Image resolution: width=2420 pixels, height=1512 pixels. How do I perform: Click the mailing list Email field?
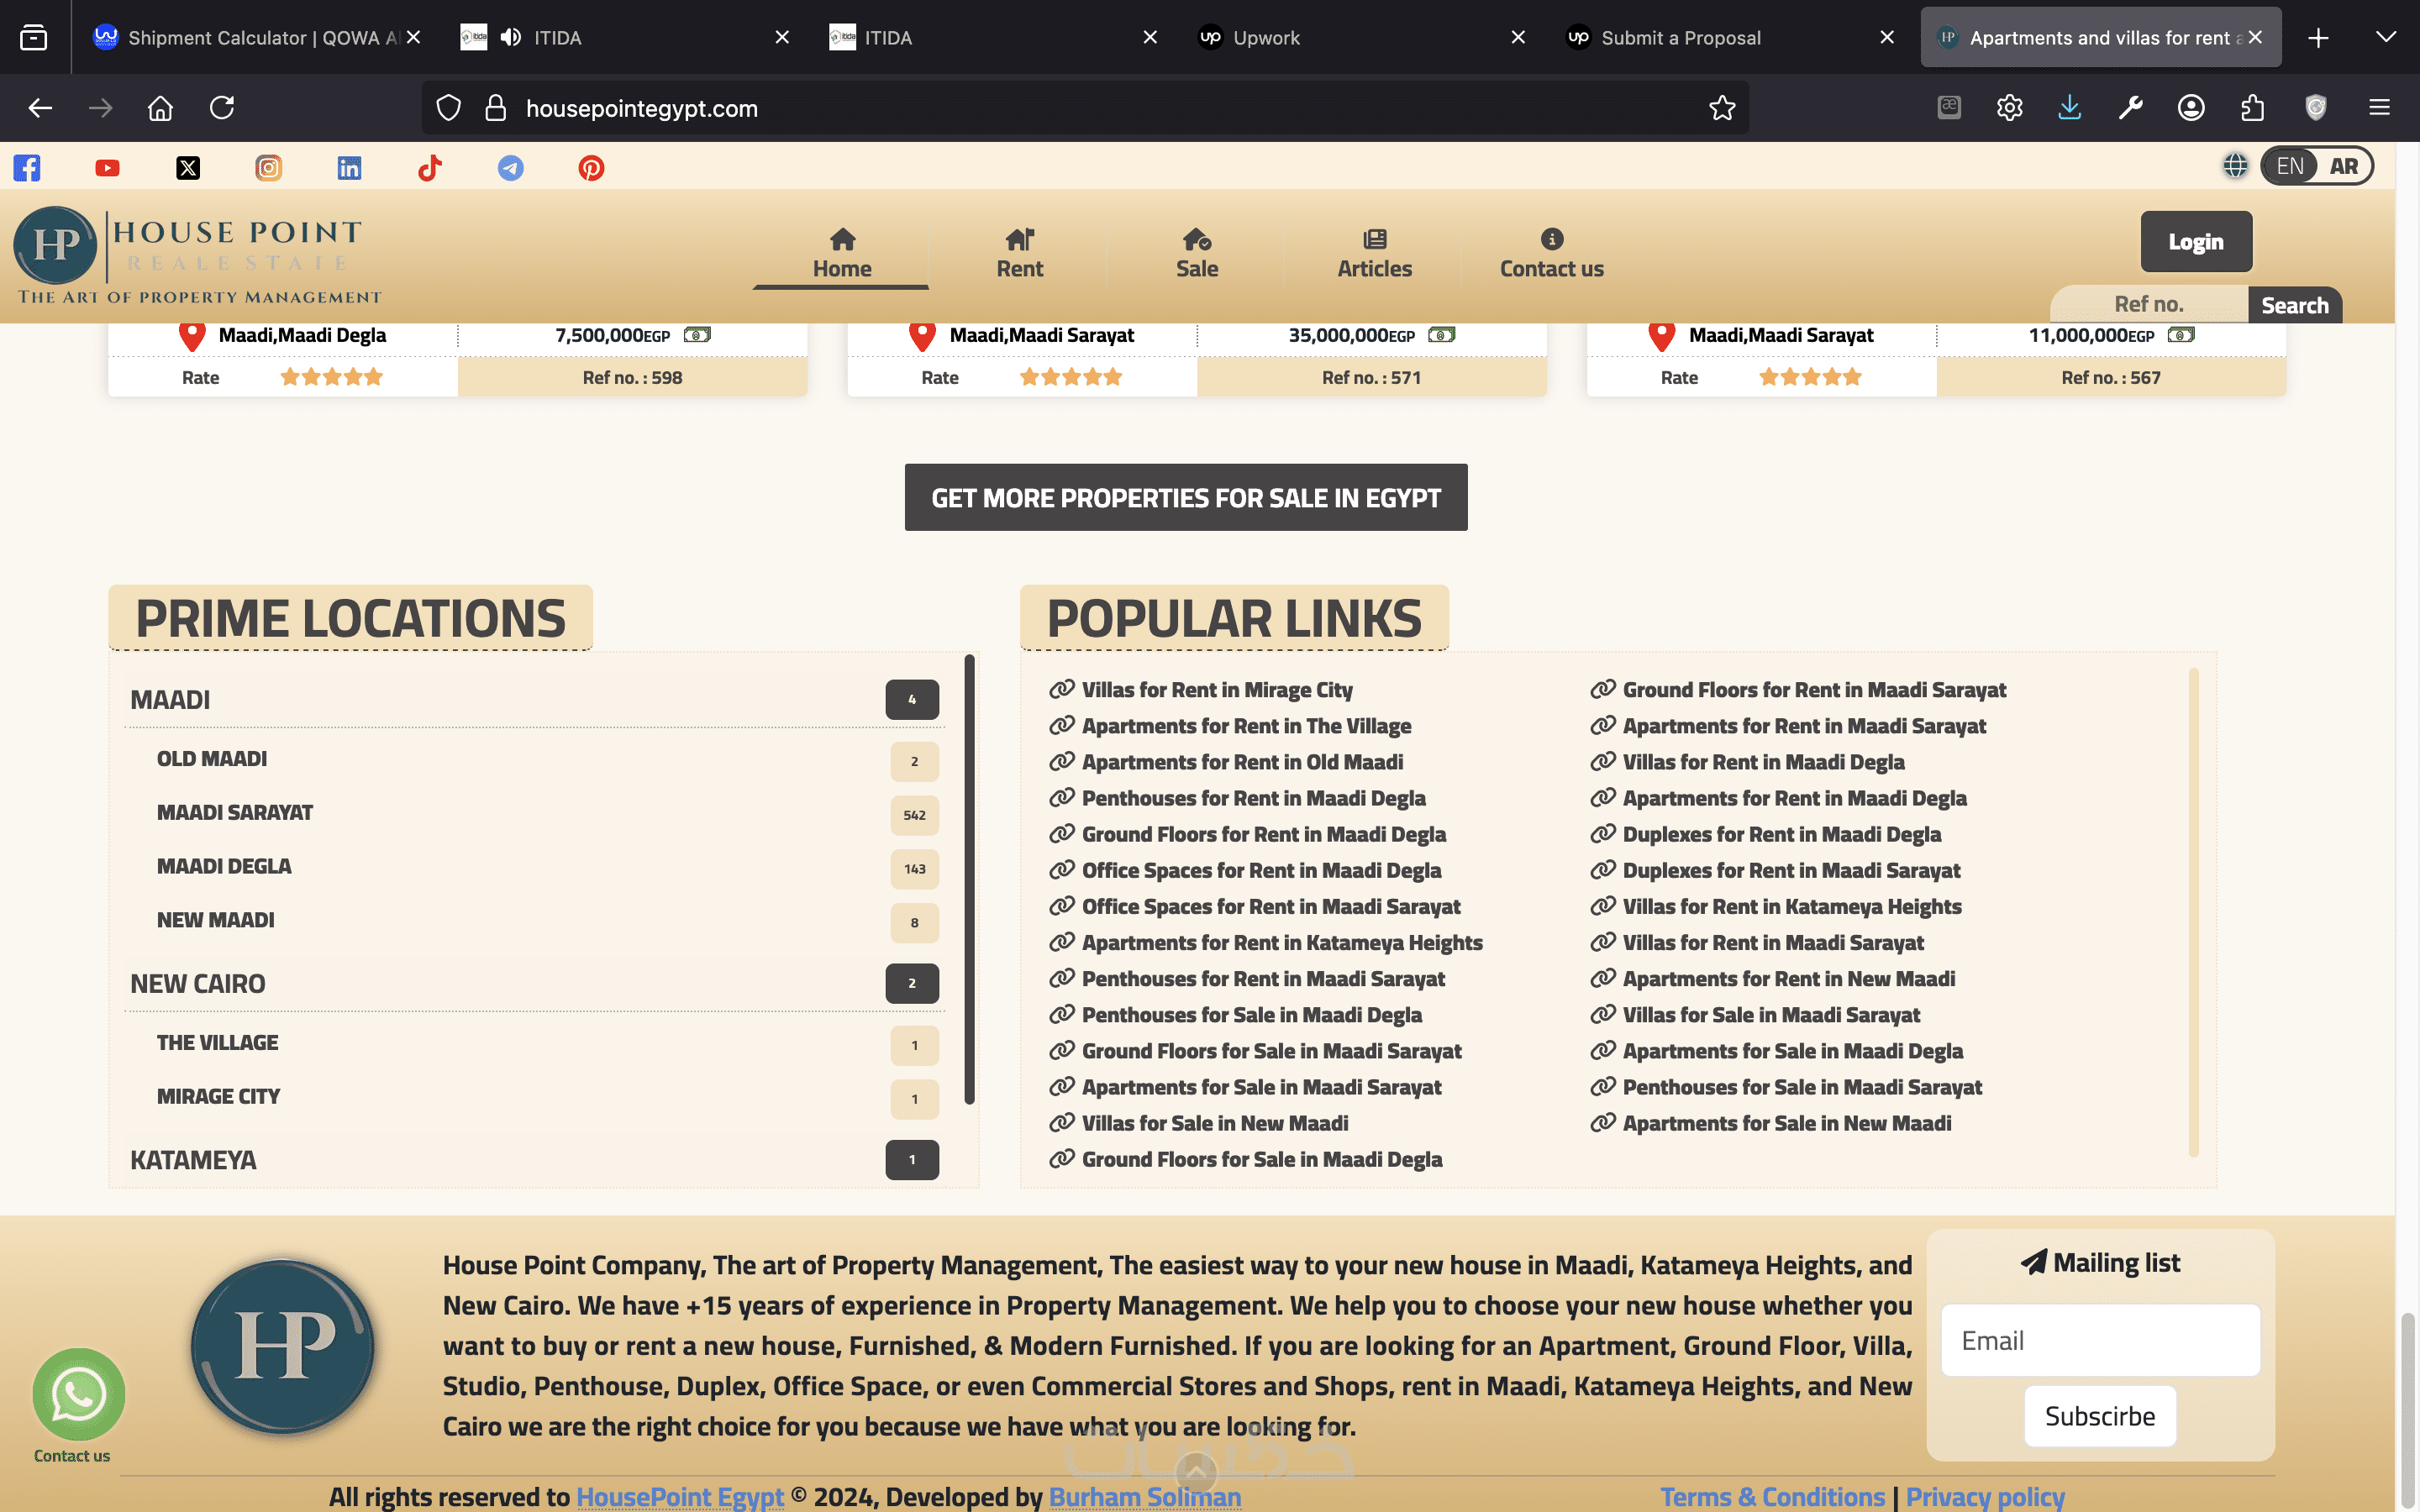pyautogui.click(x=2100, y=1340)
